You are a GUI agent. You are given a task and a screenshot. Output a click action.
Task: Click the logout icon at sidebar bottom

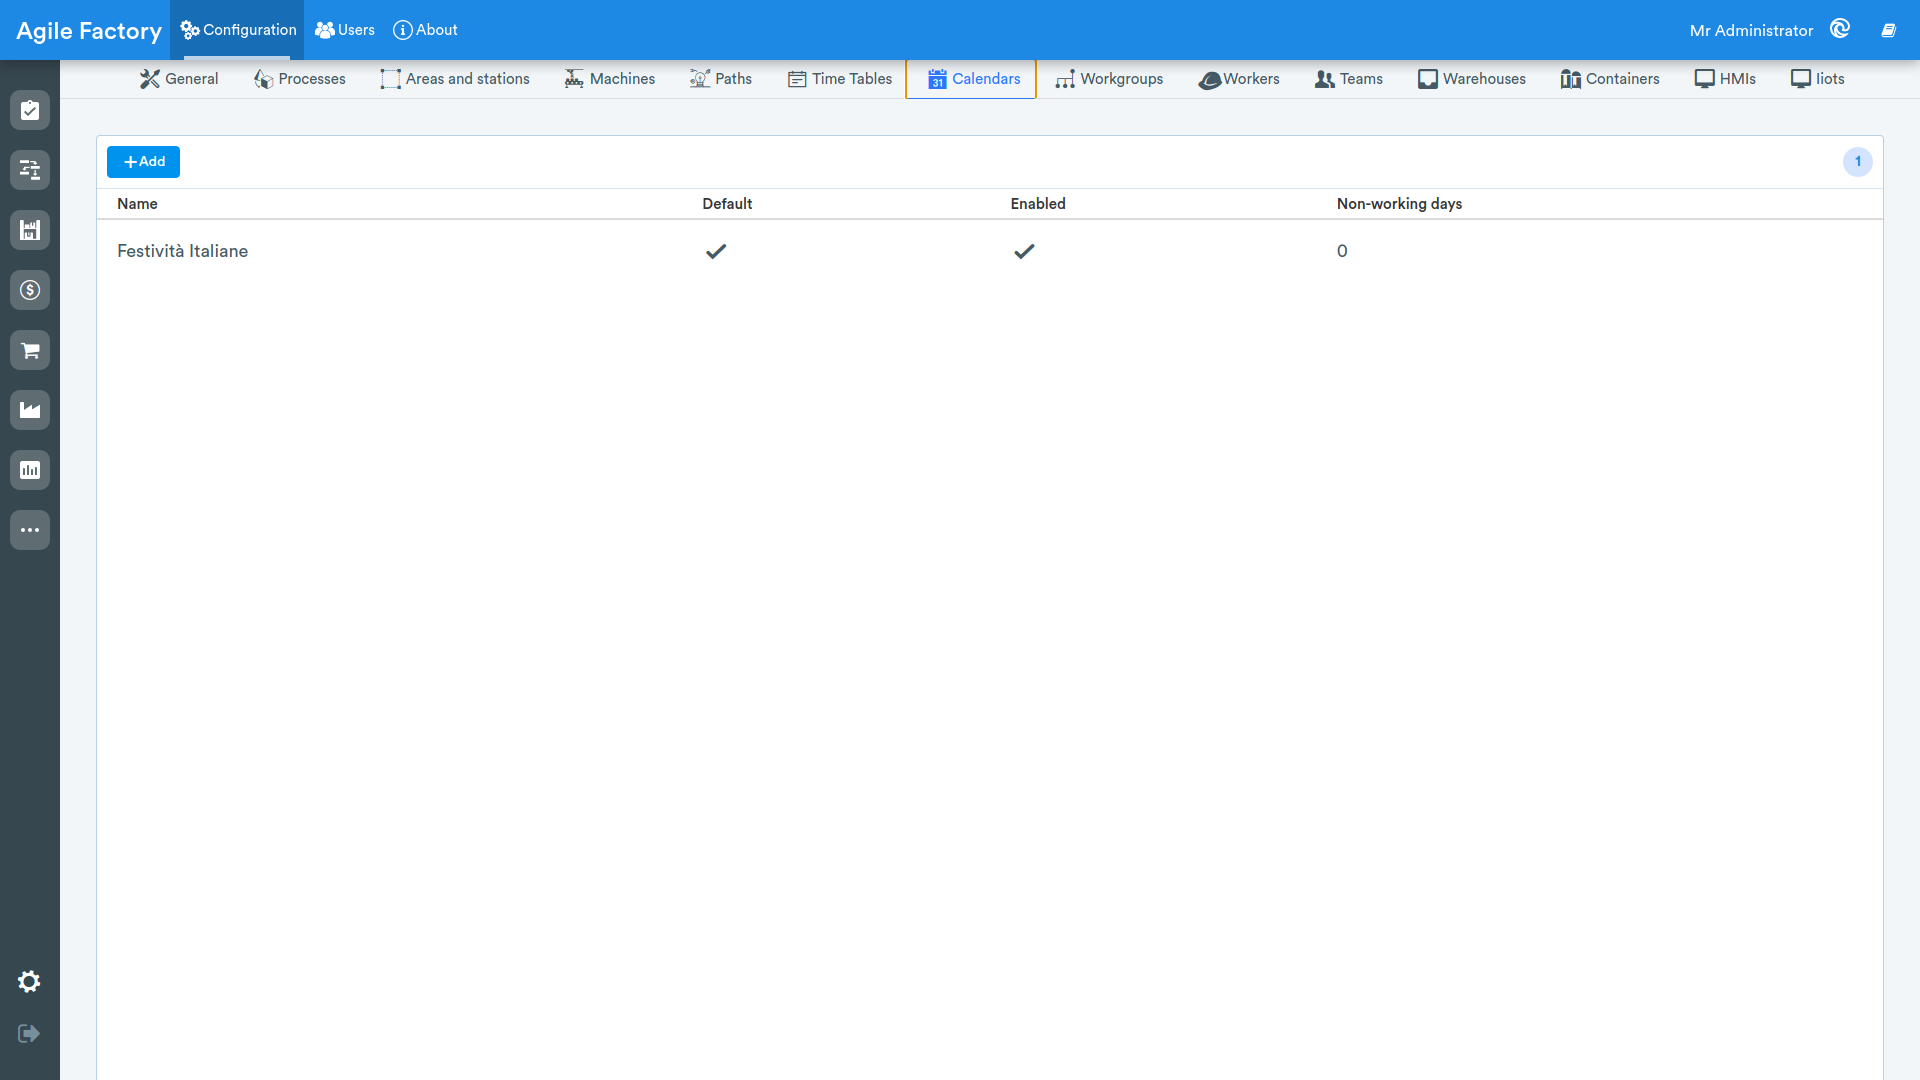pos(29,1033)
